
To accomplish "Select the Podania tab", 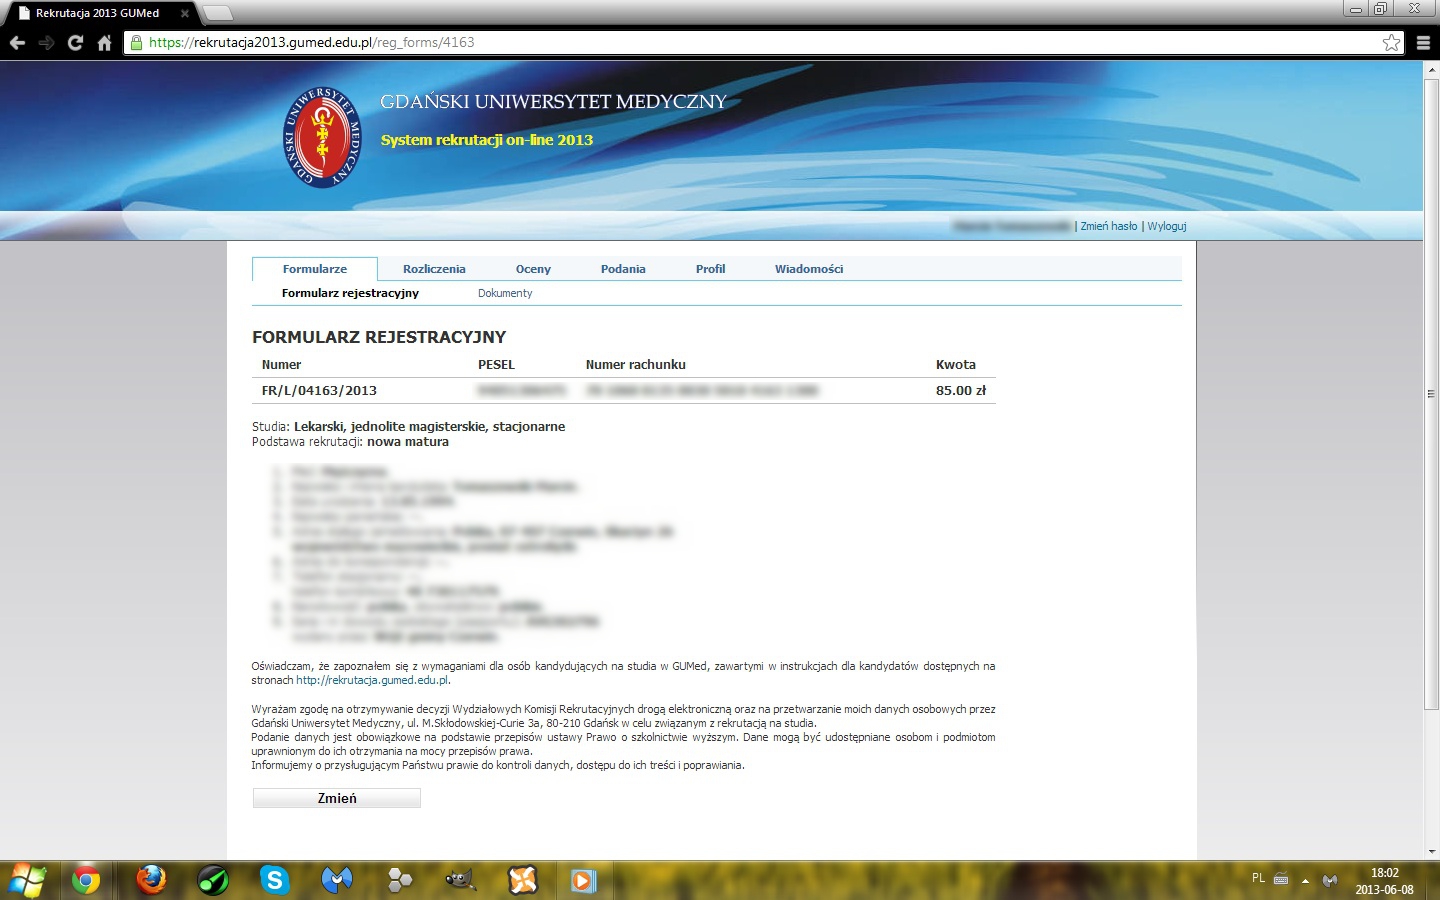I will point(623,269).
